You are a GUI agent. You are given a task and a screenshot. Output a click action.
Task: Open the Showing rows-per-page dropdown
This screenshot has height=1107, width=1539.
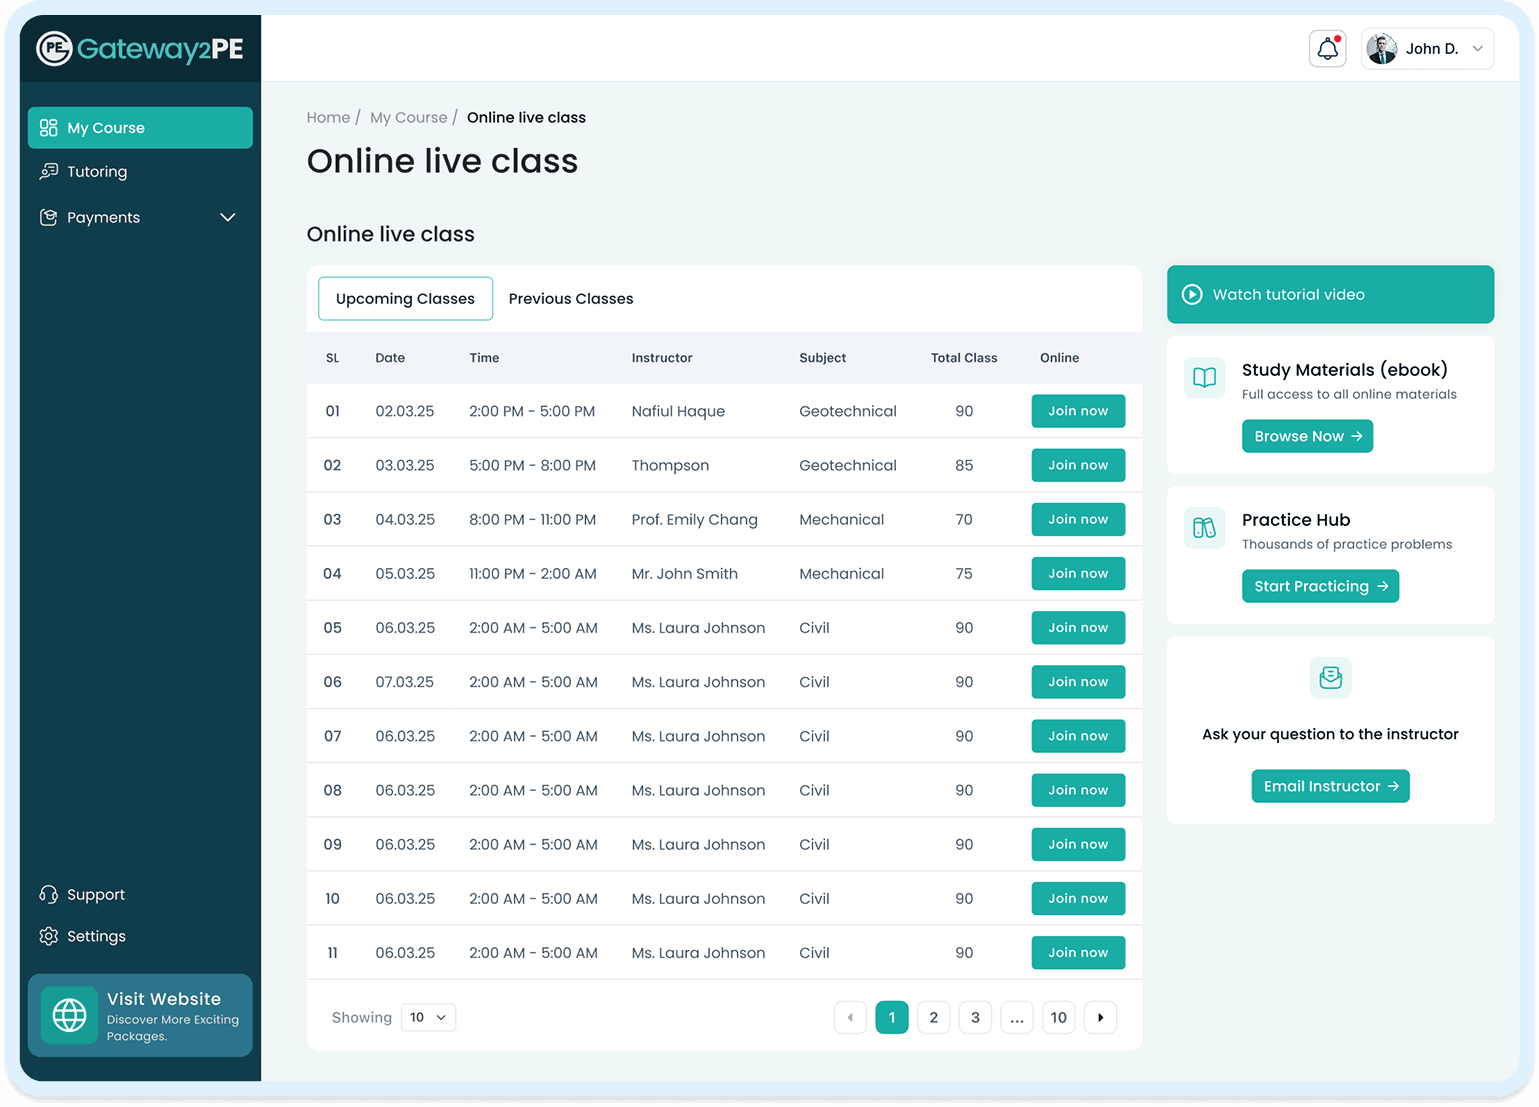pos(428,1017)
